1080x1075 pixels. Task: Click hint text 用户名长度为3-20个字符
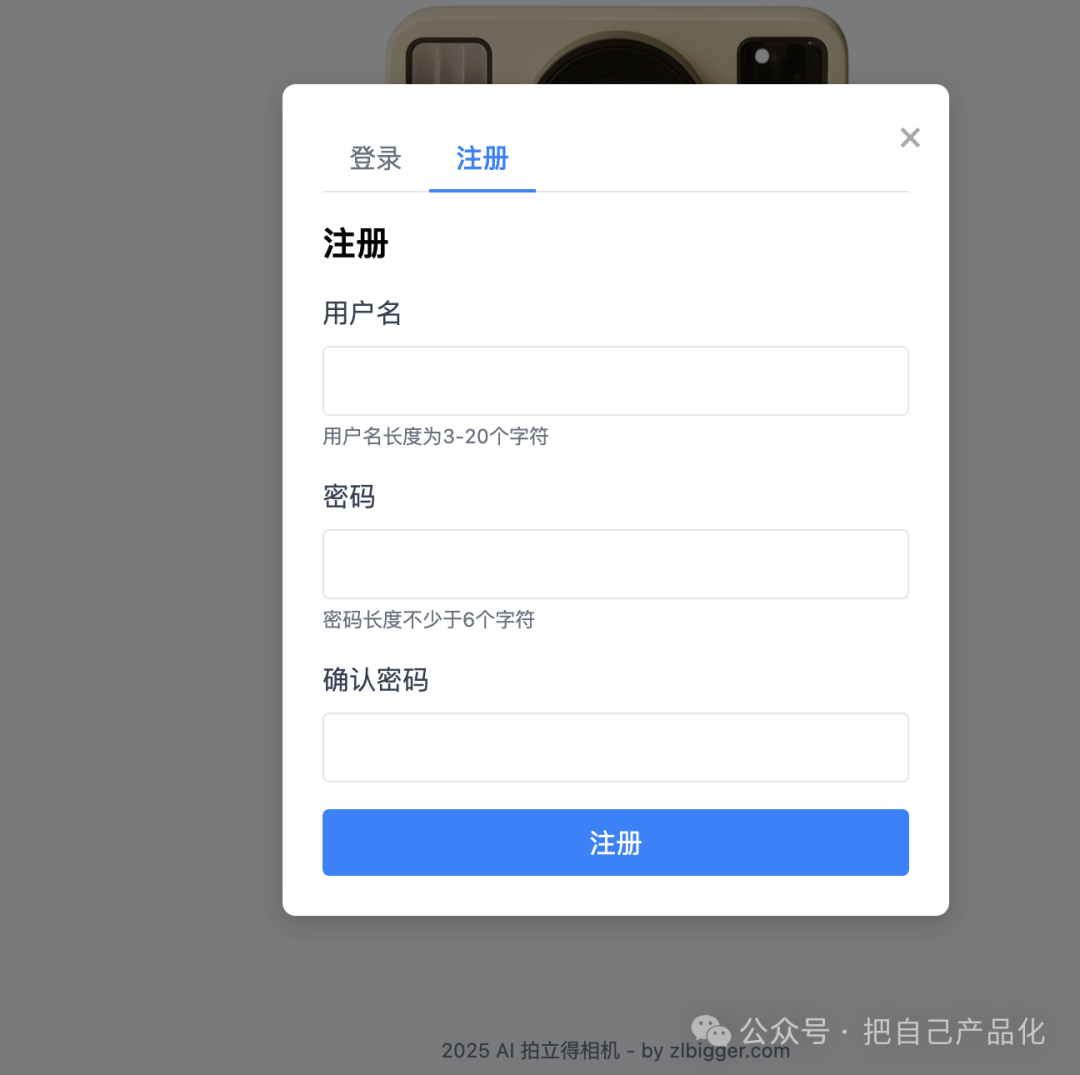pyautogui.click(x=435, y=437)
